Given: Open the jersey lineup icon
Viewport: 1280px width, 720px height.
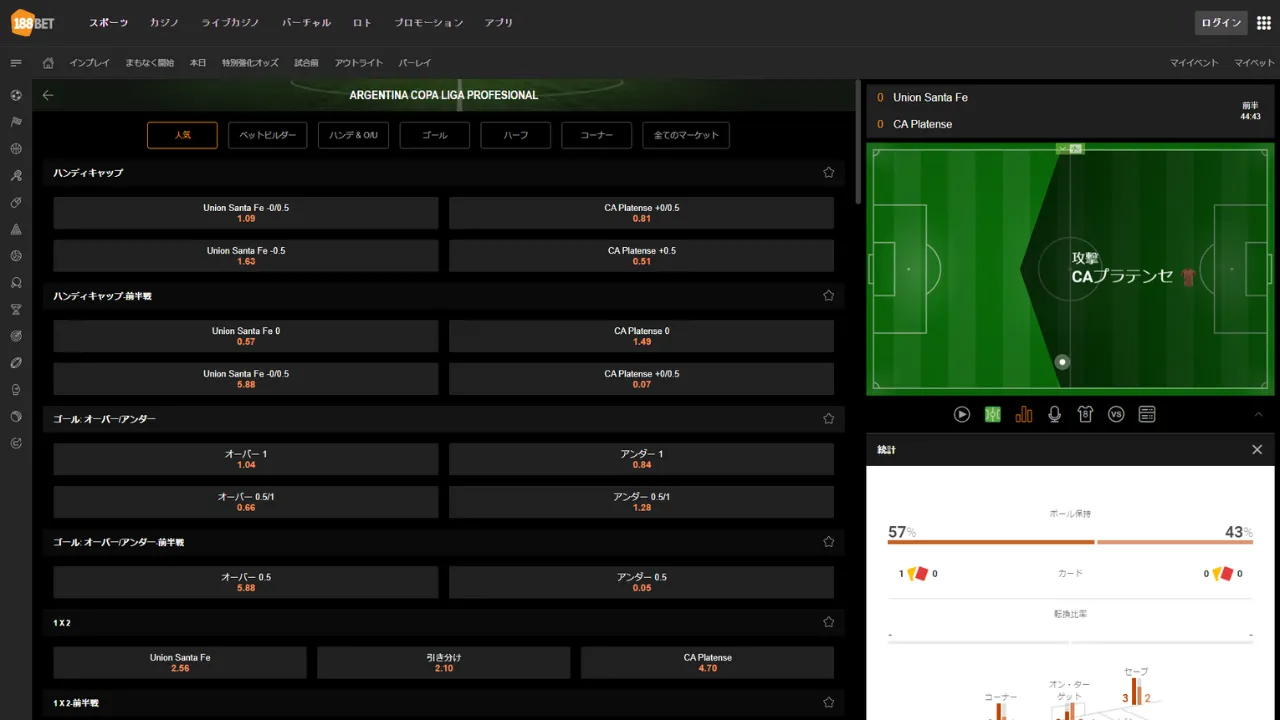Looking at the screenshot, I should tap(1085, 414).
